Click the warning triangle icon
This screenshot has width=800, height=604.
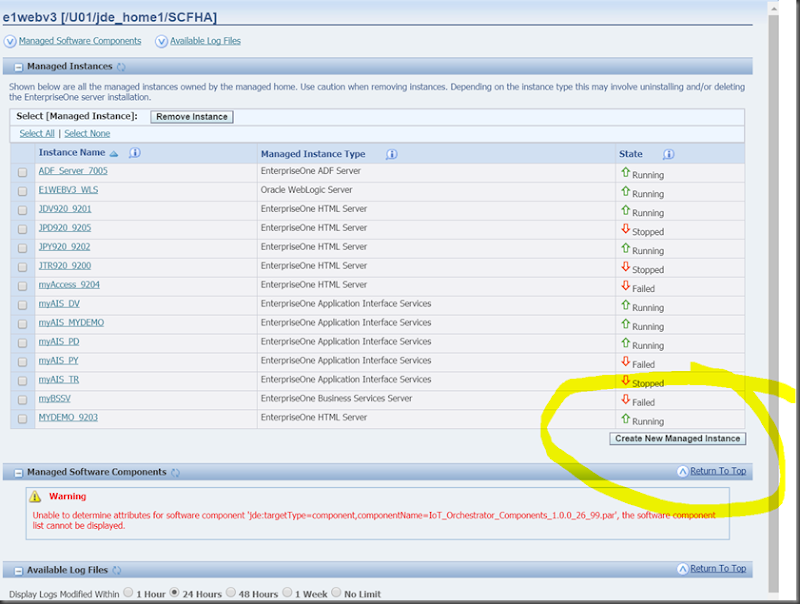(35, 496)
